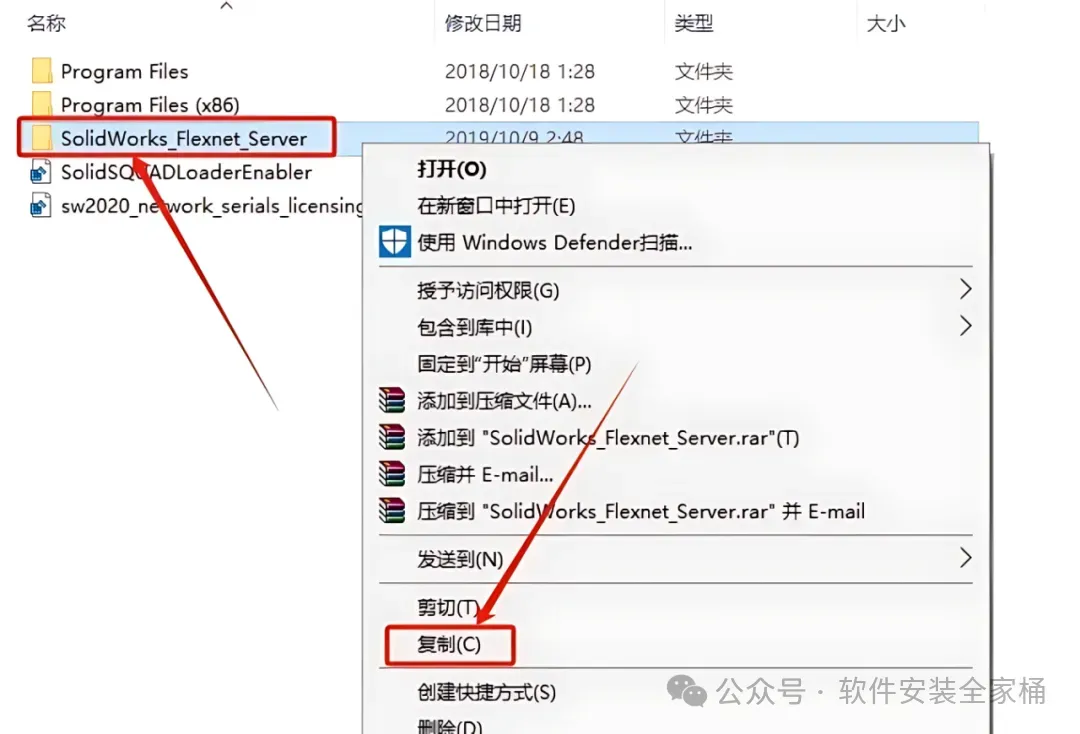Click the SolidWorks_Flexnet_Server folder icon
Screen dimensions: 1080x734
coord(41,138)
